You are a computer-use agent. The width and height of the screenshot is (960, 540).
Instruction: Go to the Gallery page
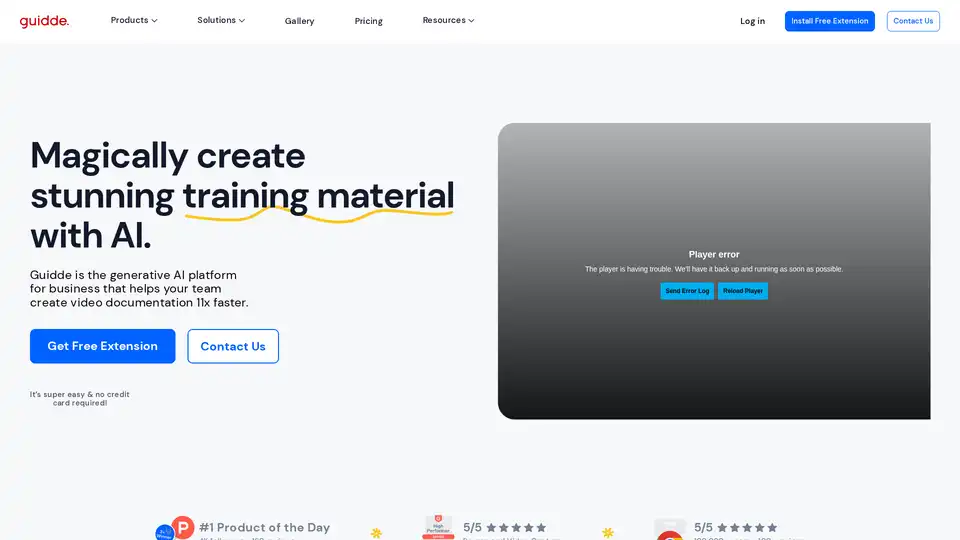[299, 21]
